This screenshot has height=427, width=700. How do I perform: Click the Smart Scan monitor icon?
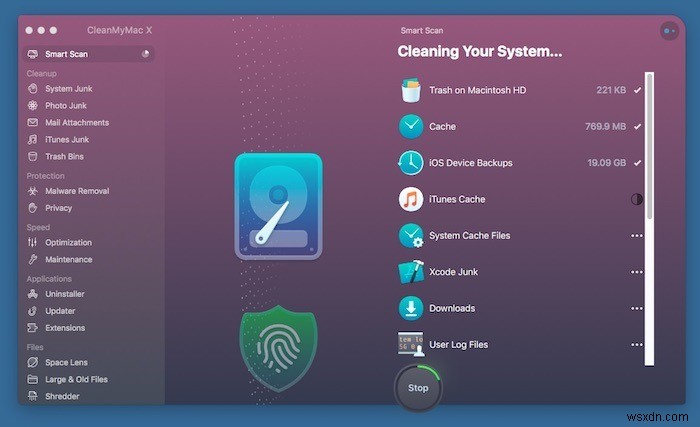[33, 54]
